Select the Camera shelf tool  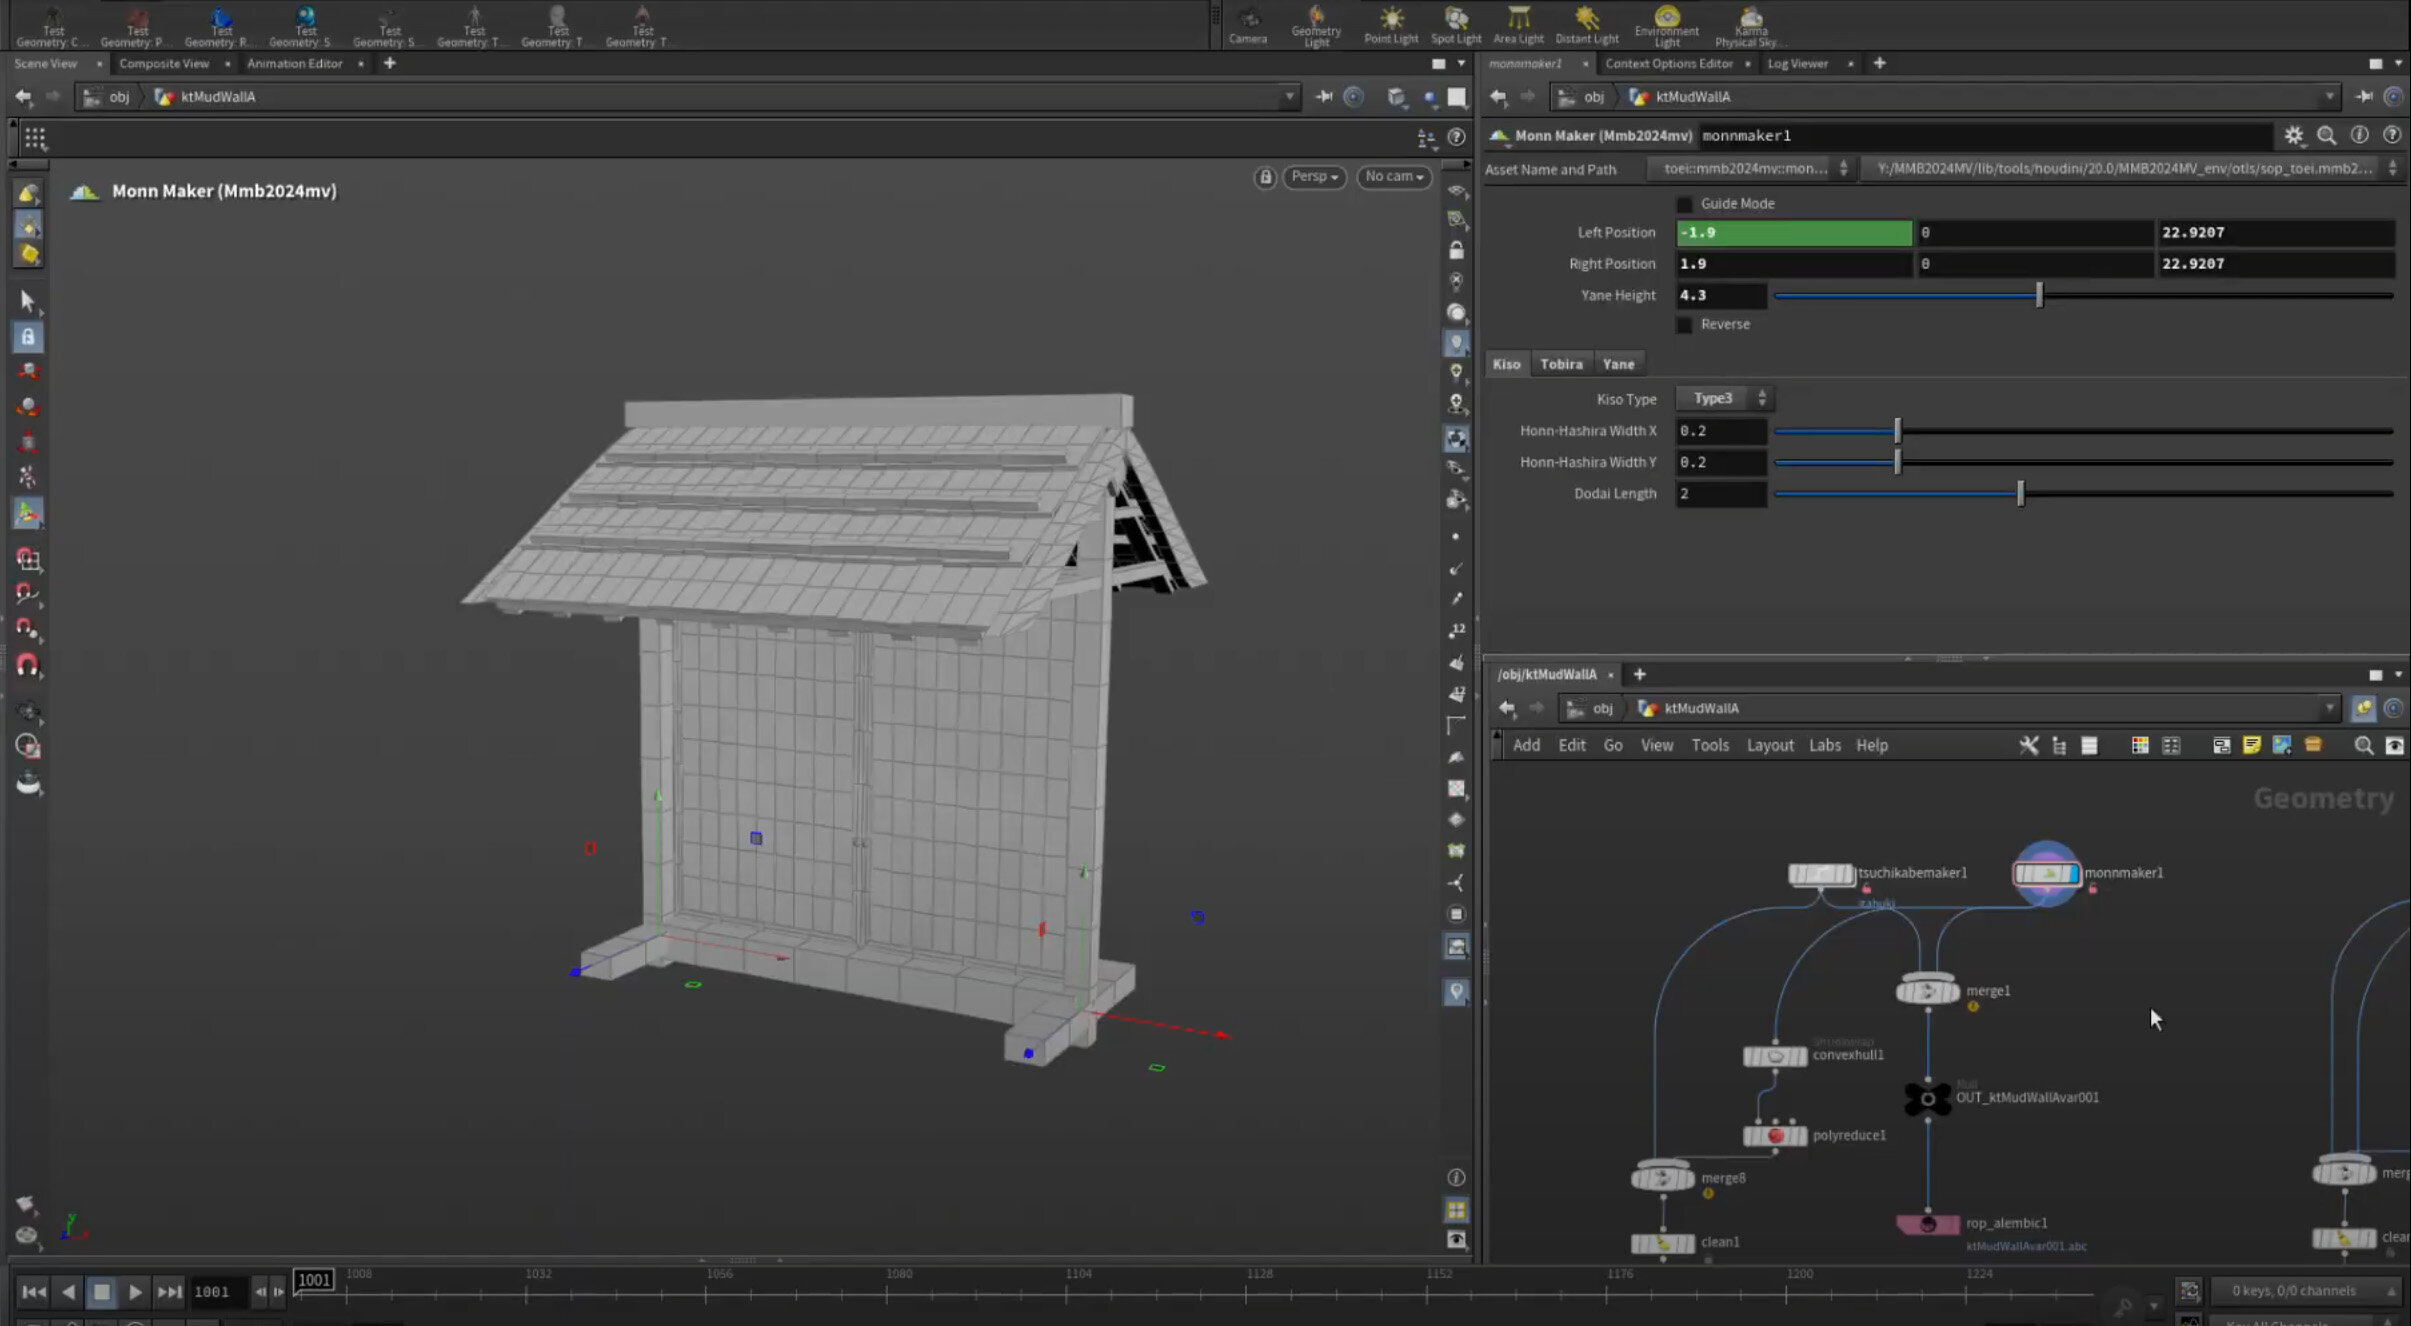(x=1247, y=24)
